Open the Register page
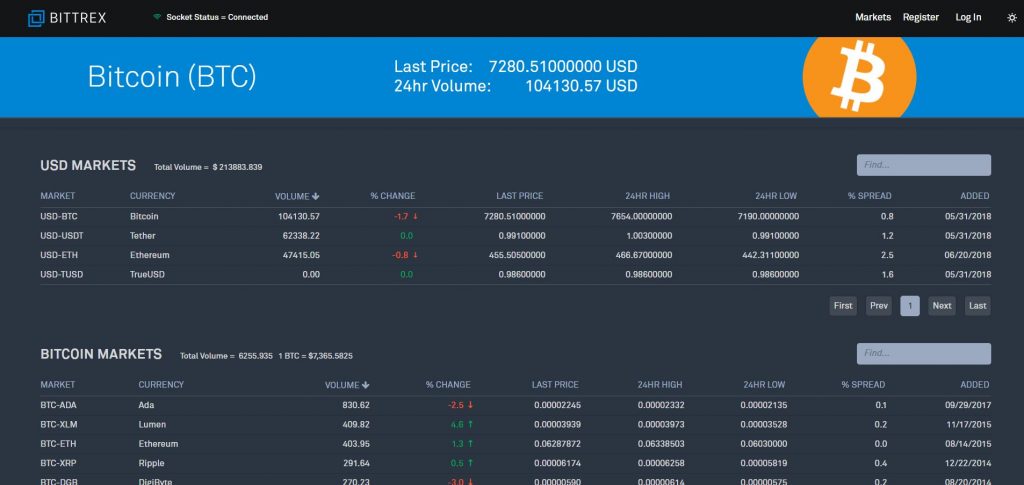1024x485 pixels. coord(921,17)
